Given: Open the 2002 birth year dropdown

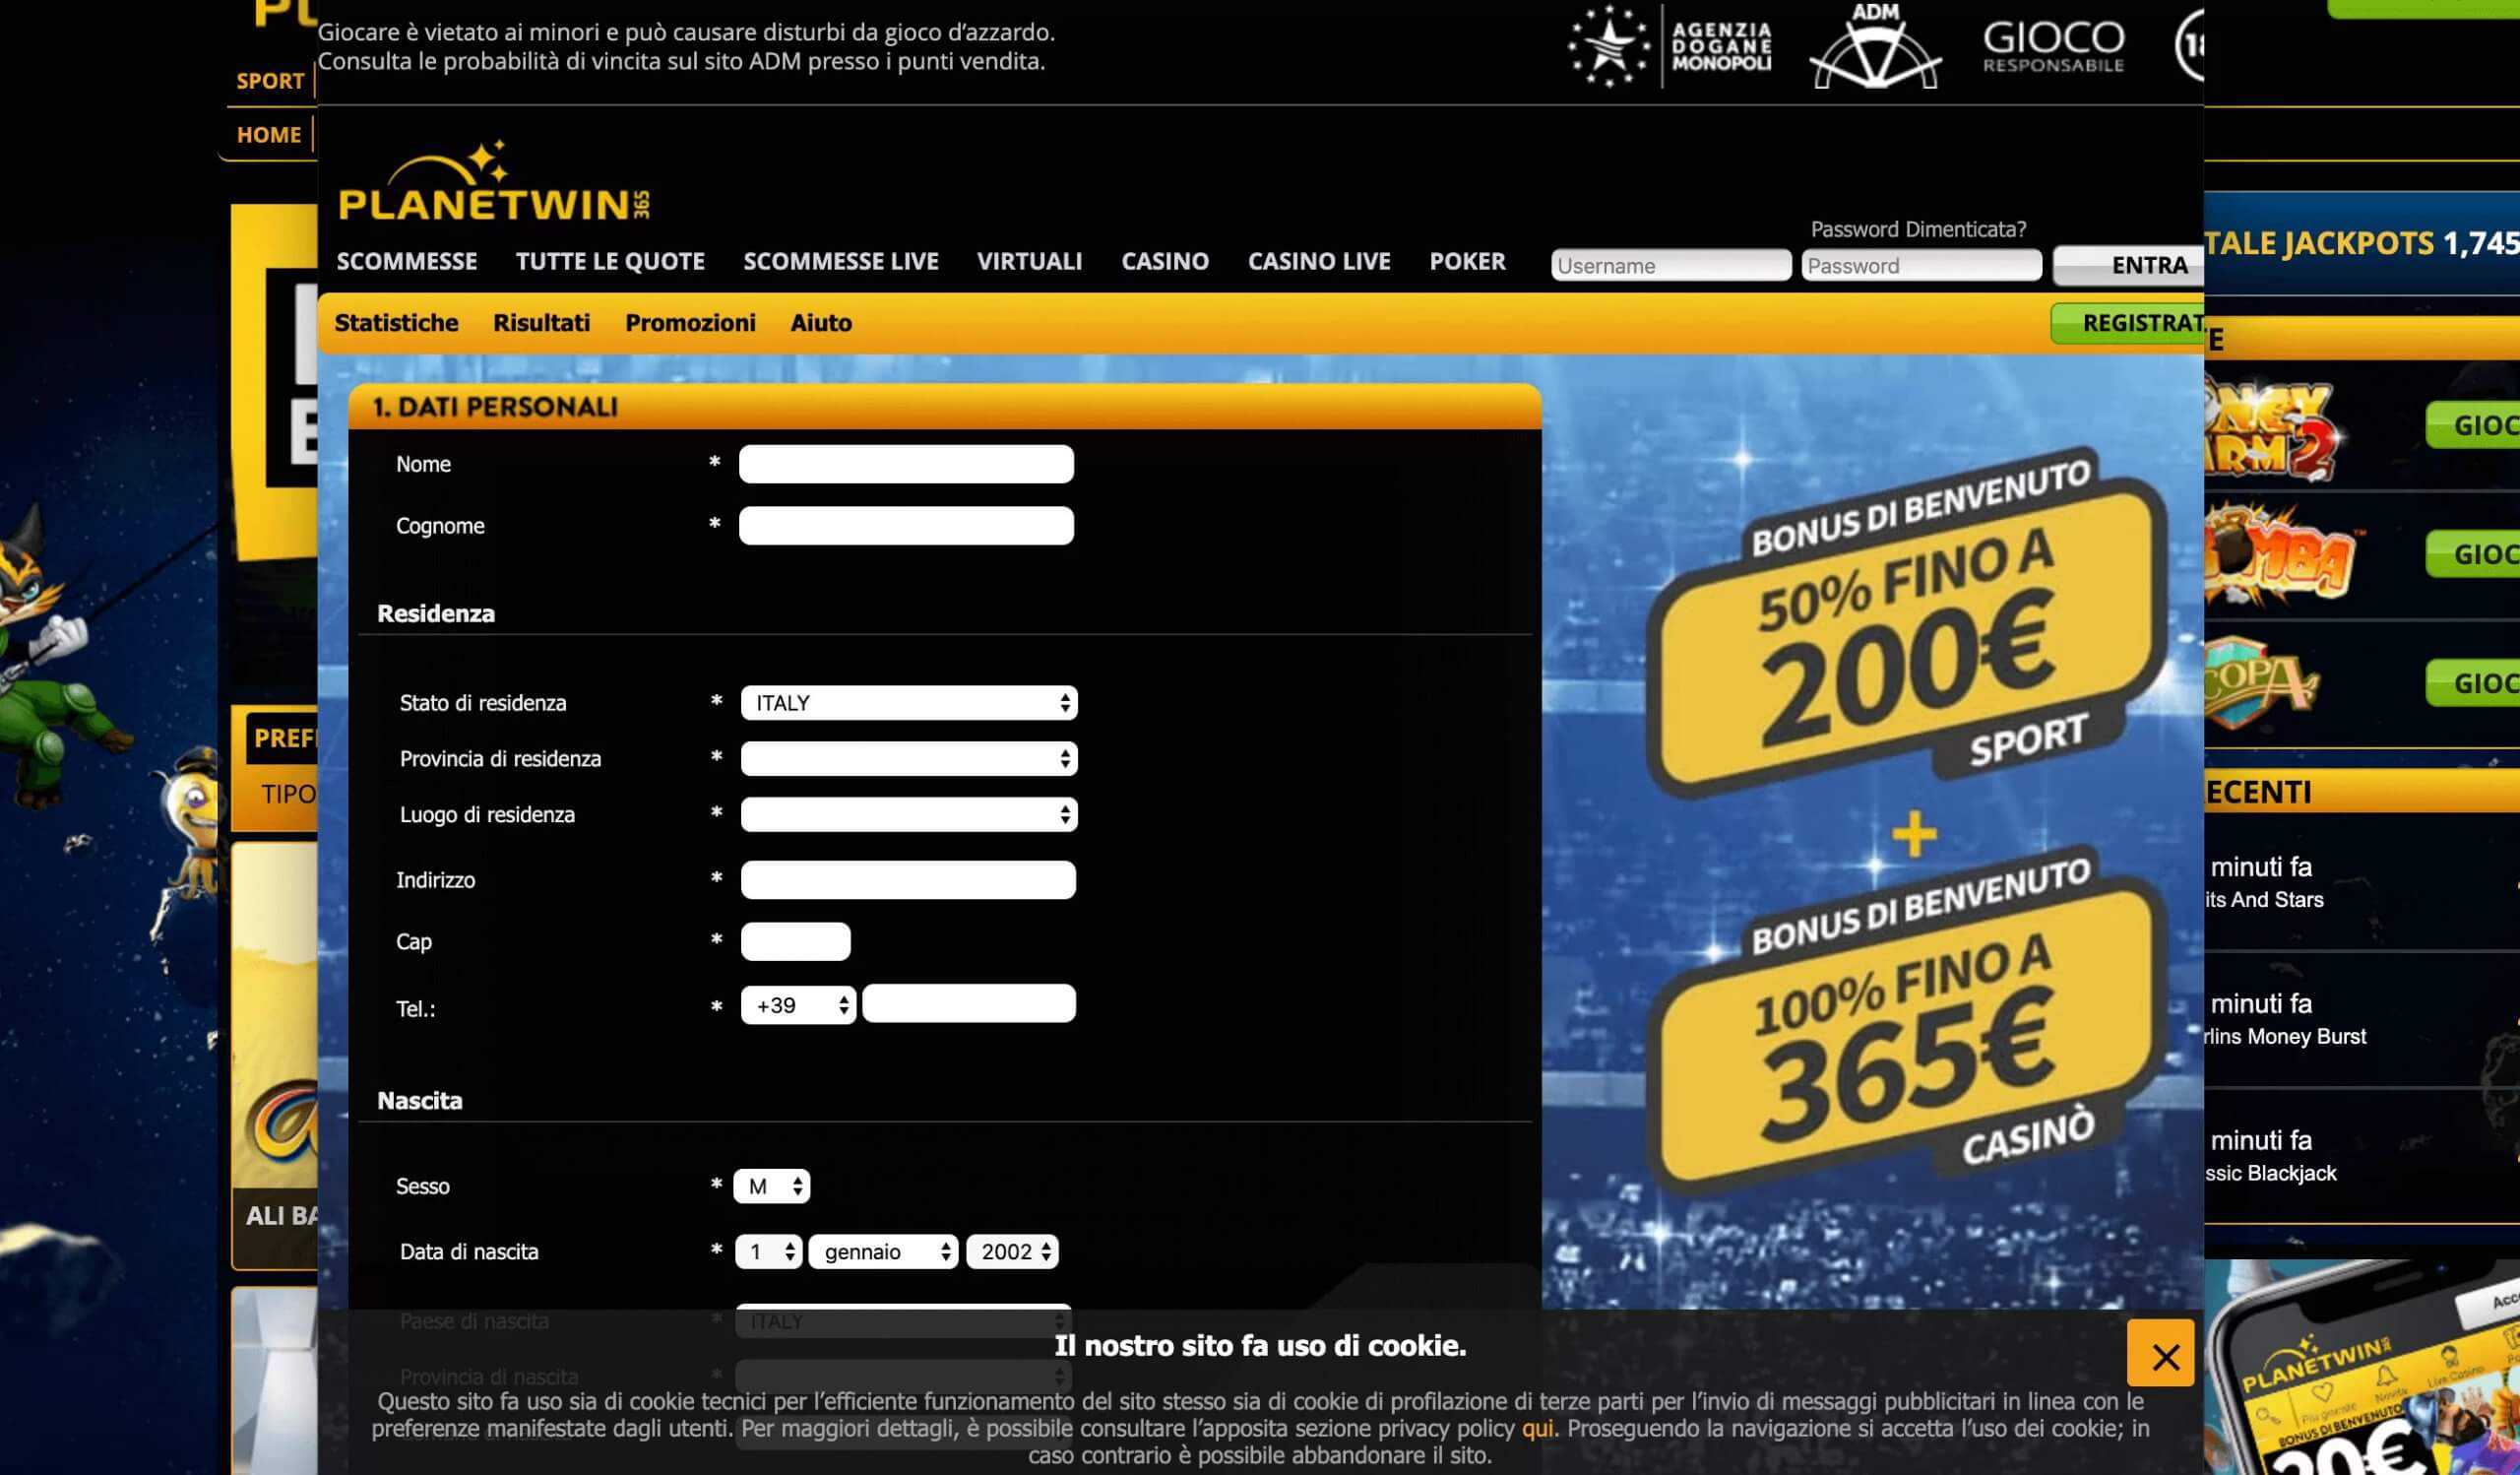Looking at the screenshot, I should pyautogui.click(x=1012, y=1253).
